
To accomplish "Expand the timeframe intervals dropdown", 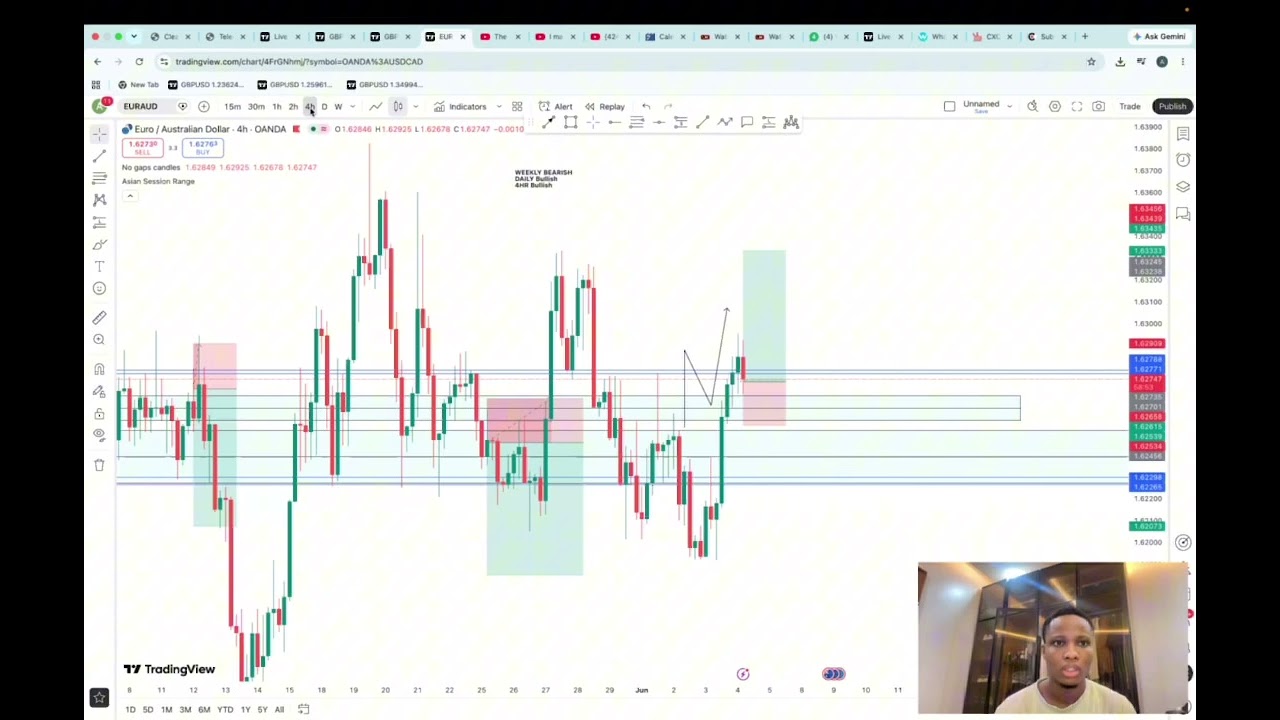I will pyautogui.click(x=352, y=107).
